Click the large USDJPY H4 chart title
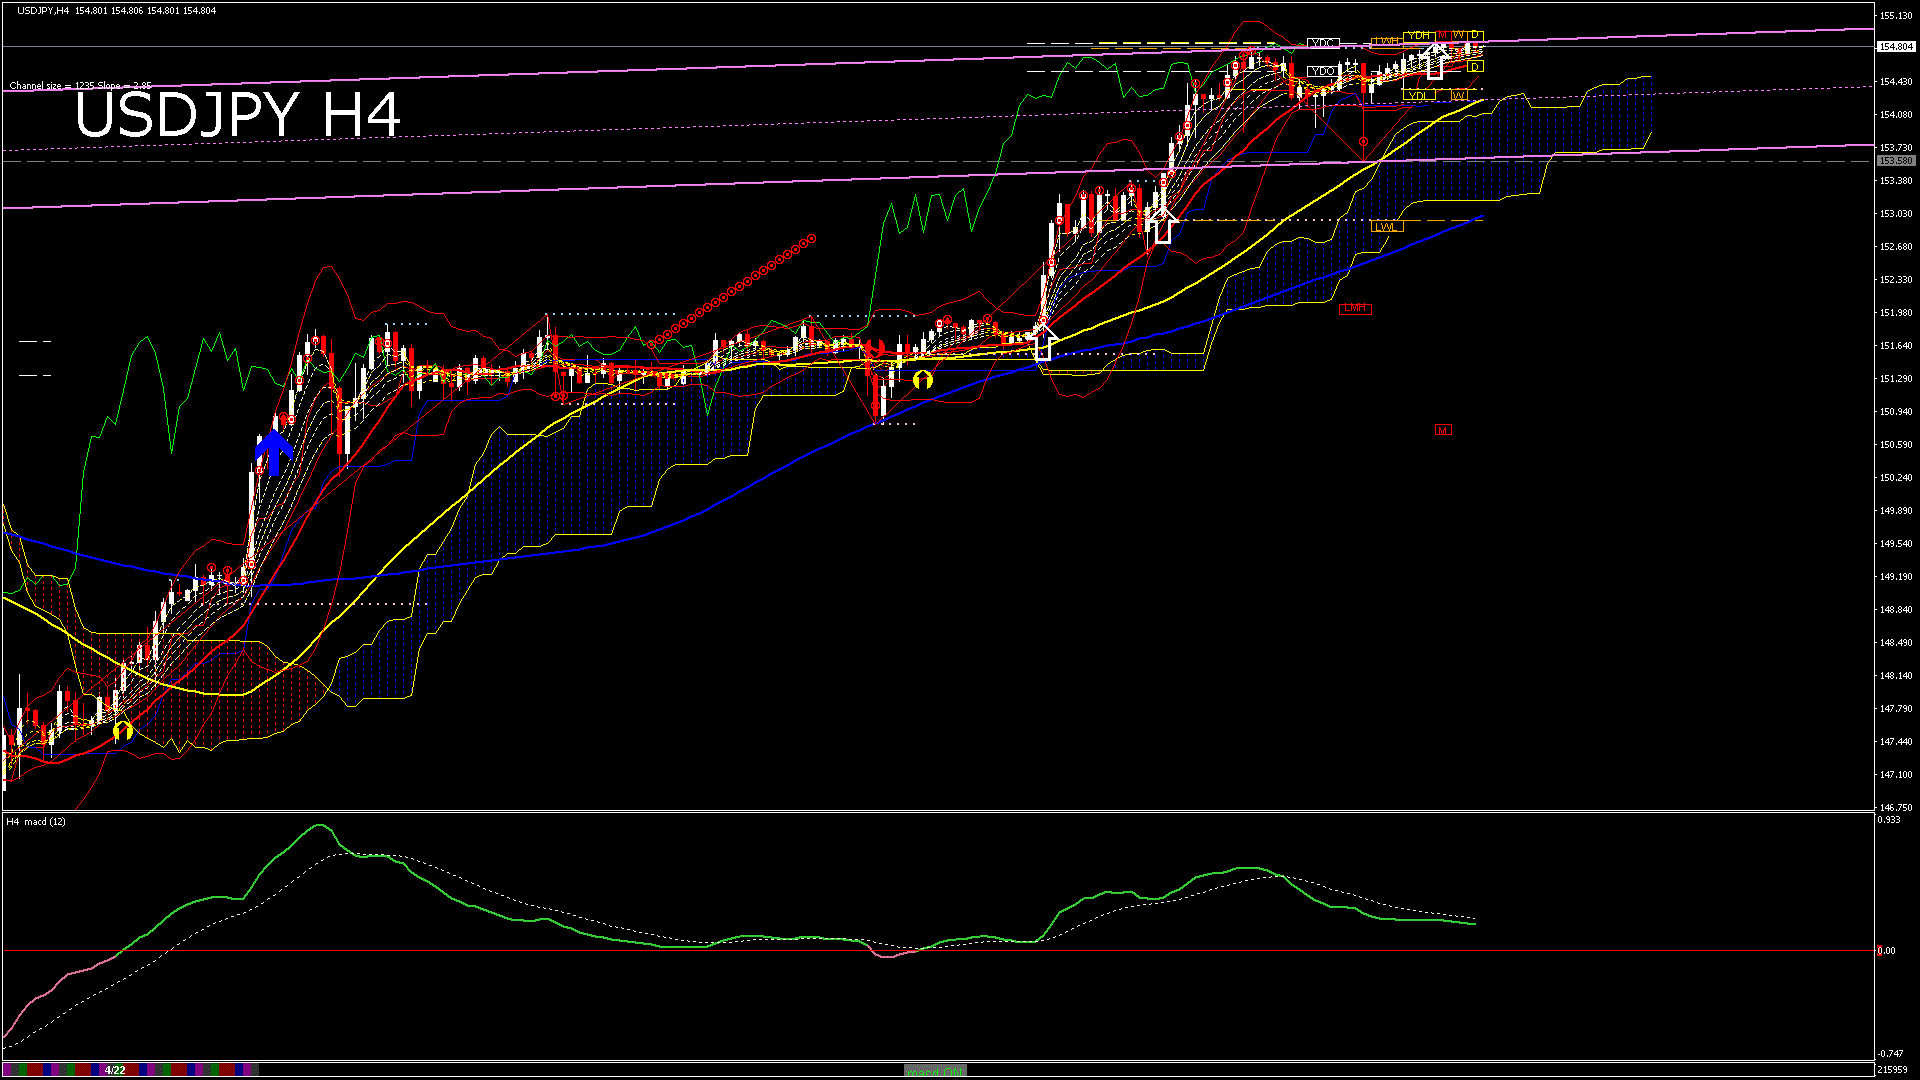1920x1080 pixels. (238, 115)
